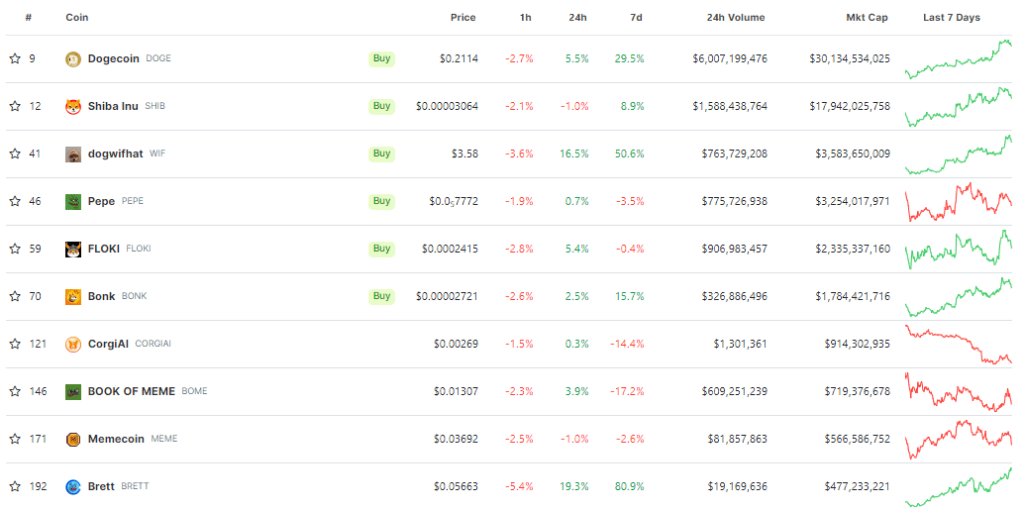The width and height of the screenshot is (1024, 509).
Task: Select the BOOK OF MEME logo
Action: [x=73, y=391]
